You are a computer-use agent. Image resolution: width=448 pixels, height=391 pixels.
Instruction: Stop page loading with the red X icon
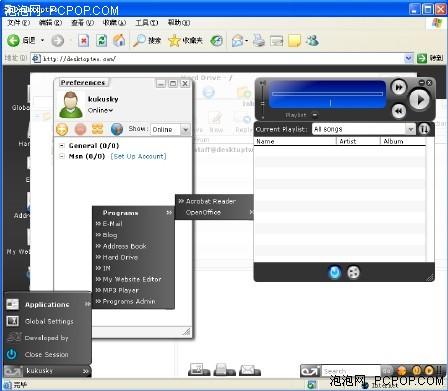(x=84, y=41)
